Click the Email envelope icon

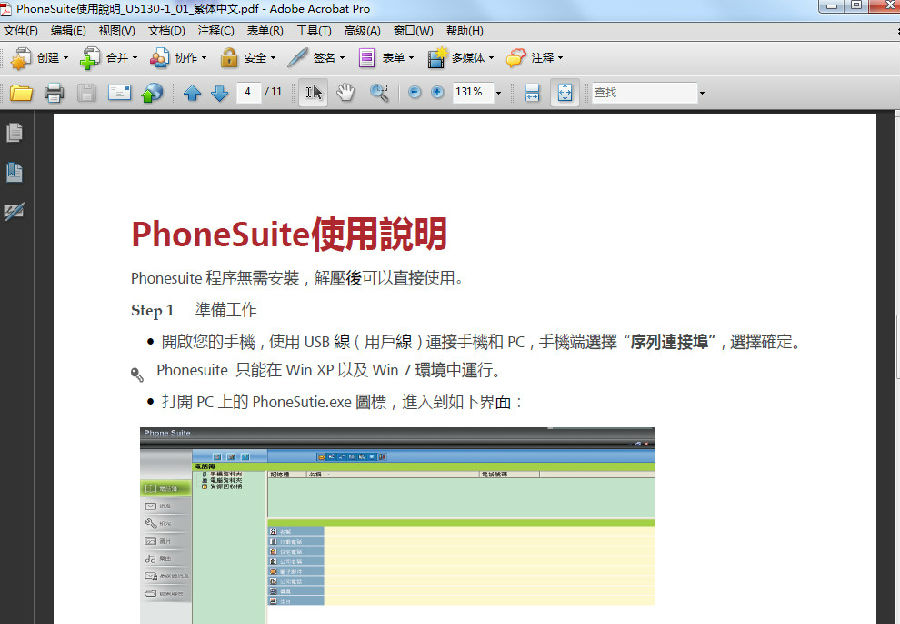tap(119, 92)
